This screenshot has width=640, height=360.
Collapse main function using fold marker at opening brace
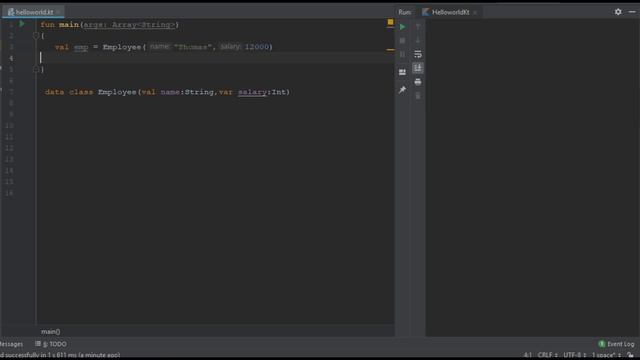coord(36,36)
